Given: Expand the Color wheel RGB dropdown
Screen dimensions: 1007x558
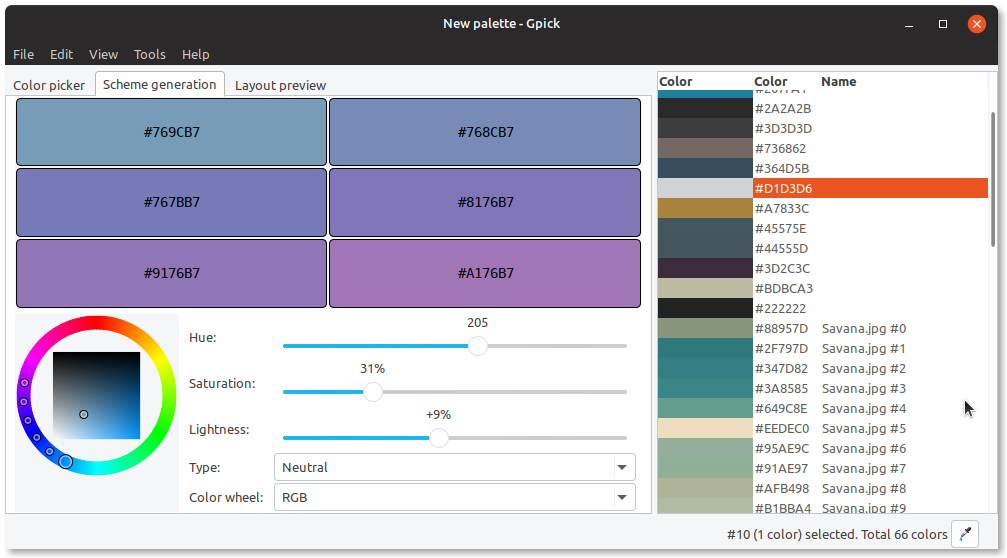Looking at the screenshot, I should [x=455, y=497].
